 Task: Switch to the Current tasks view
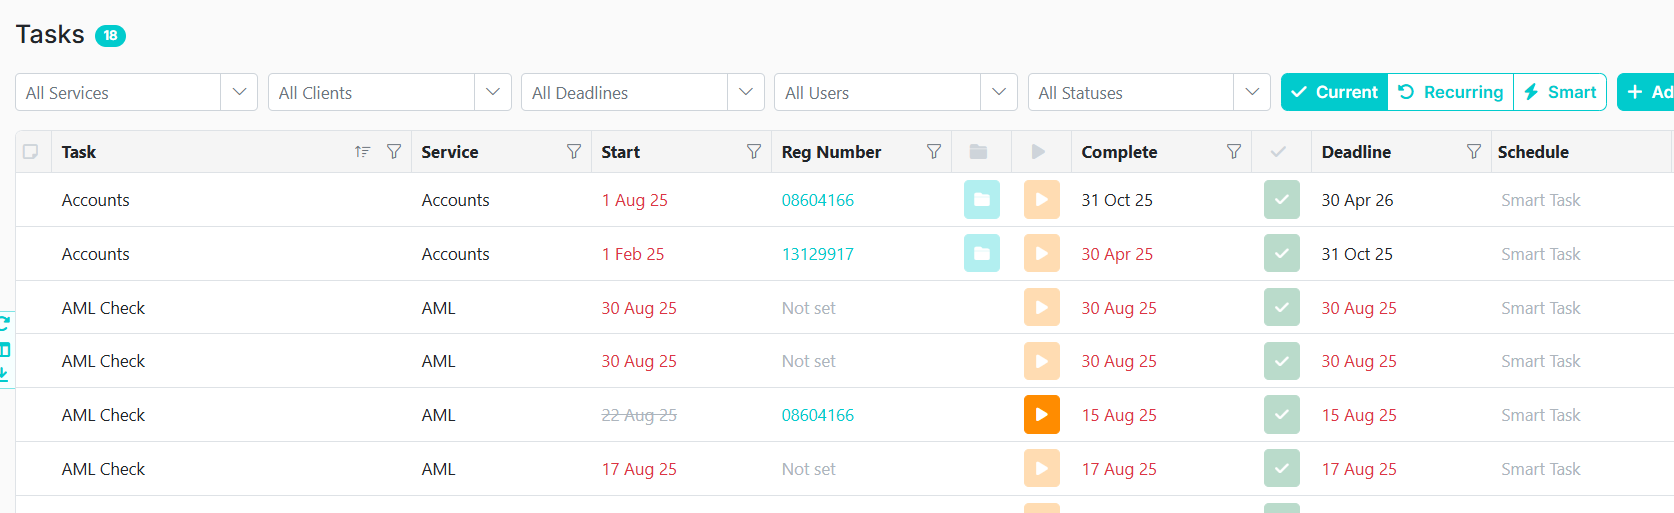[1334, 92]
